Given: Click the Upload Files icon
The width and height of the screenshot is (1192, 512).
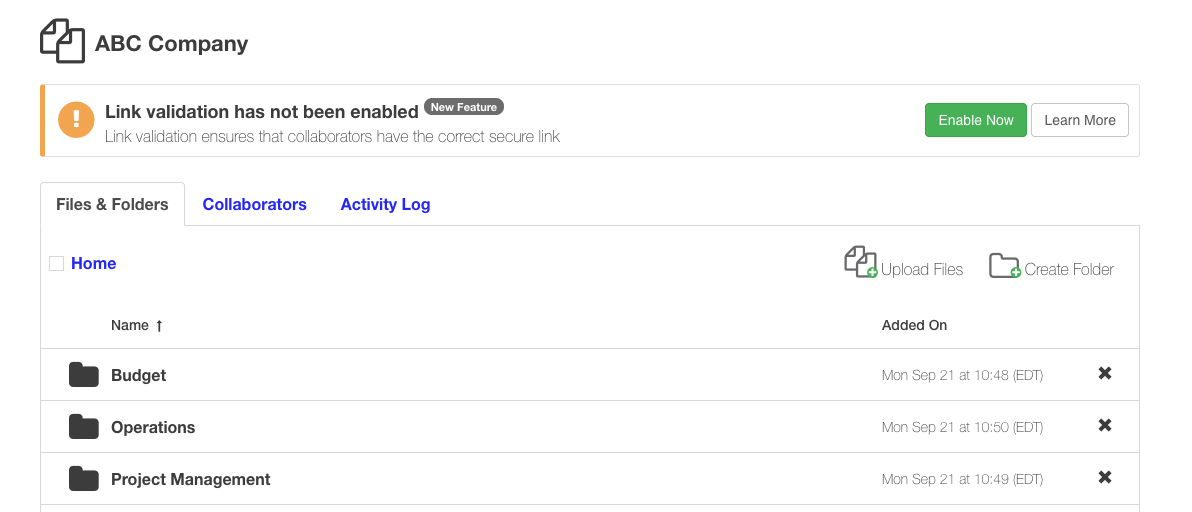Looking at the screenshot, I should [x=860, y=263].
